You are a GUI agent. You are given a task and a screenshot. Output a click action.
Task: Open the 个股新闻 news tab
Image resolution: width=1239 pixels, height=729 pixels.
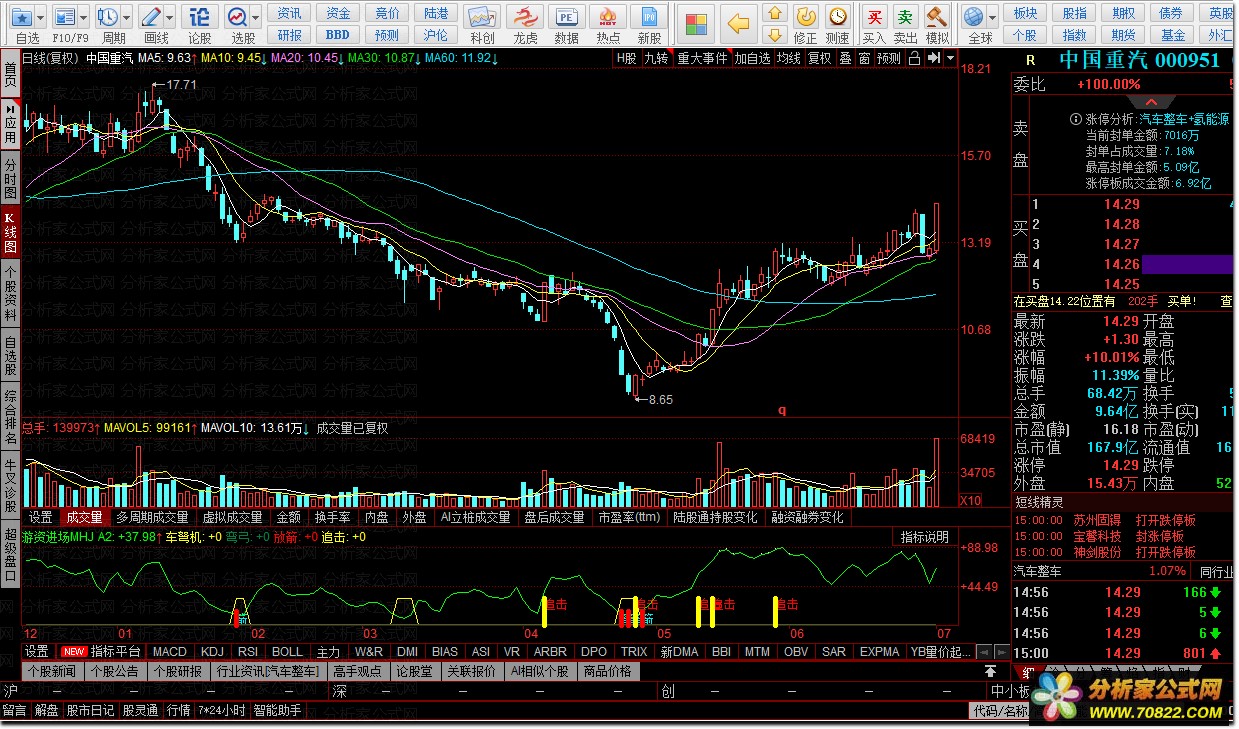point(51,671)
